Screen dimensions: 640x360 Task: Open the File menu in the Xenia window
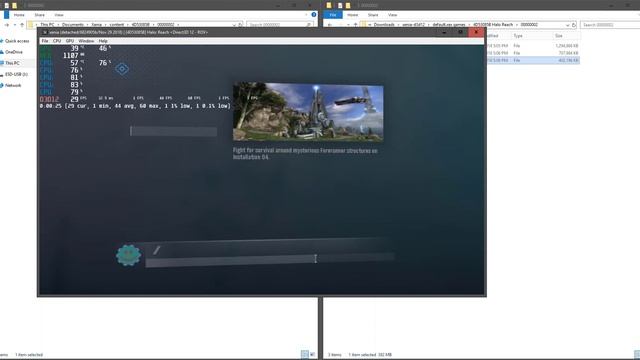(45, 41)
